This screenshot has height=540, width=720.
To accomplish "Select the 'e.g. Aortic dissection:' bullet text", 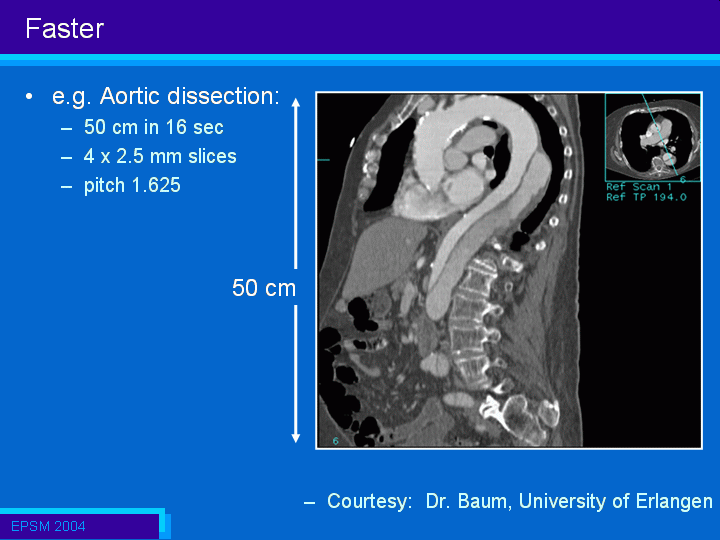I will pos(166,96).
